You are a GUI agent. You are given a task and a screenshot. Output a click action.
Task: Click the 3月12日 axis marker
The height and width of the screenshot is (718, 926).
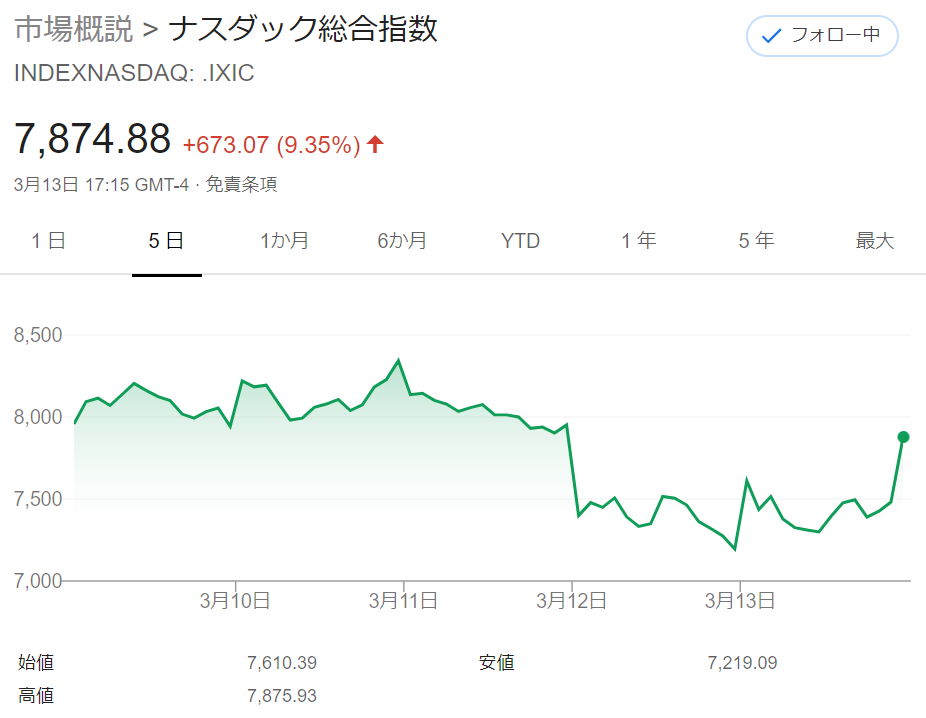point(571,600)
